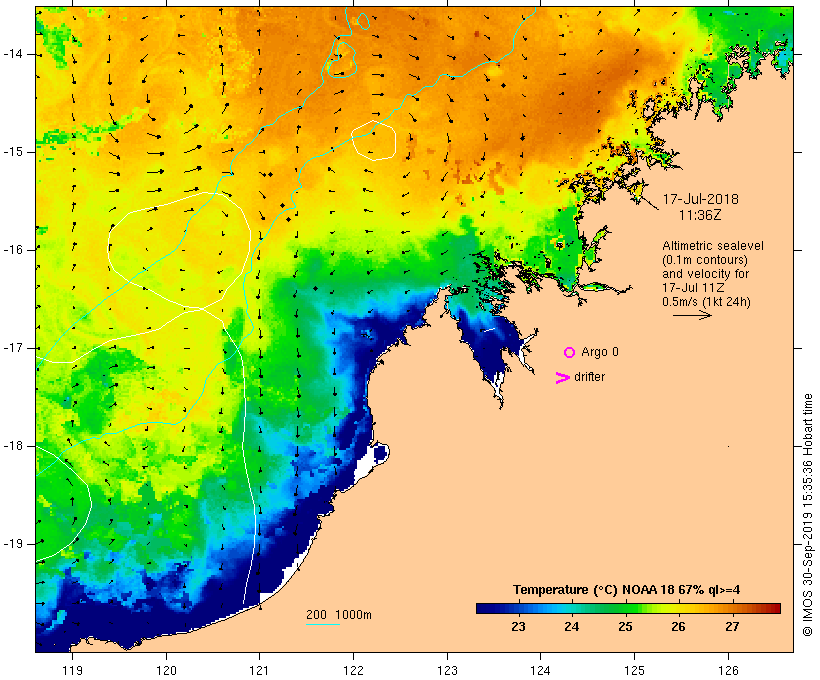The height and width of the screenshot is (680, 820).
Task: Click the longitude axis label 124
Action: click(540, 671)
